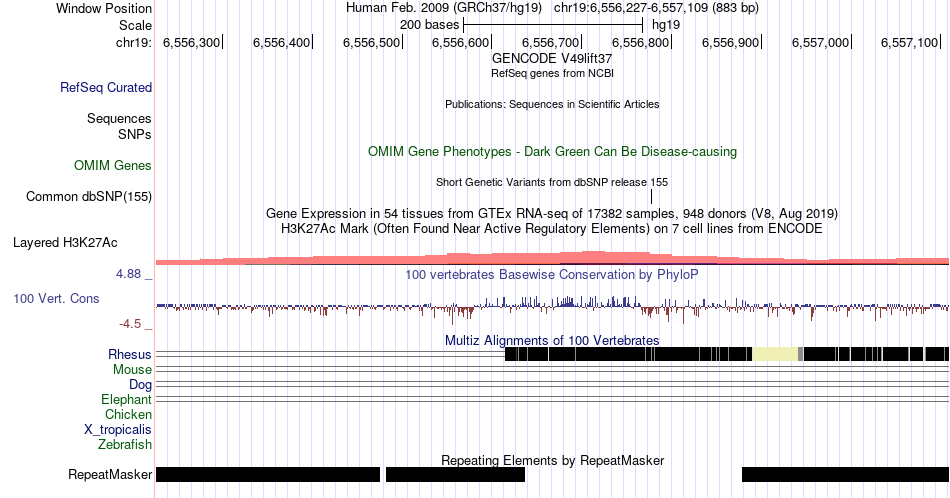
Task: Click the 6,556,900 ruler position
Action: [x=731, y=42]
